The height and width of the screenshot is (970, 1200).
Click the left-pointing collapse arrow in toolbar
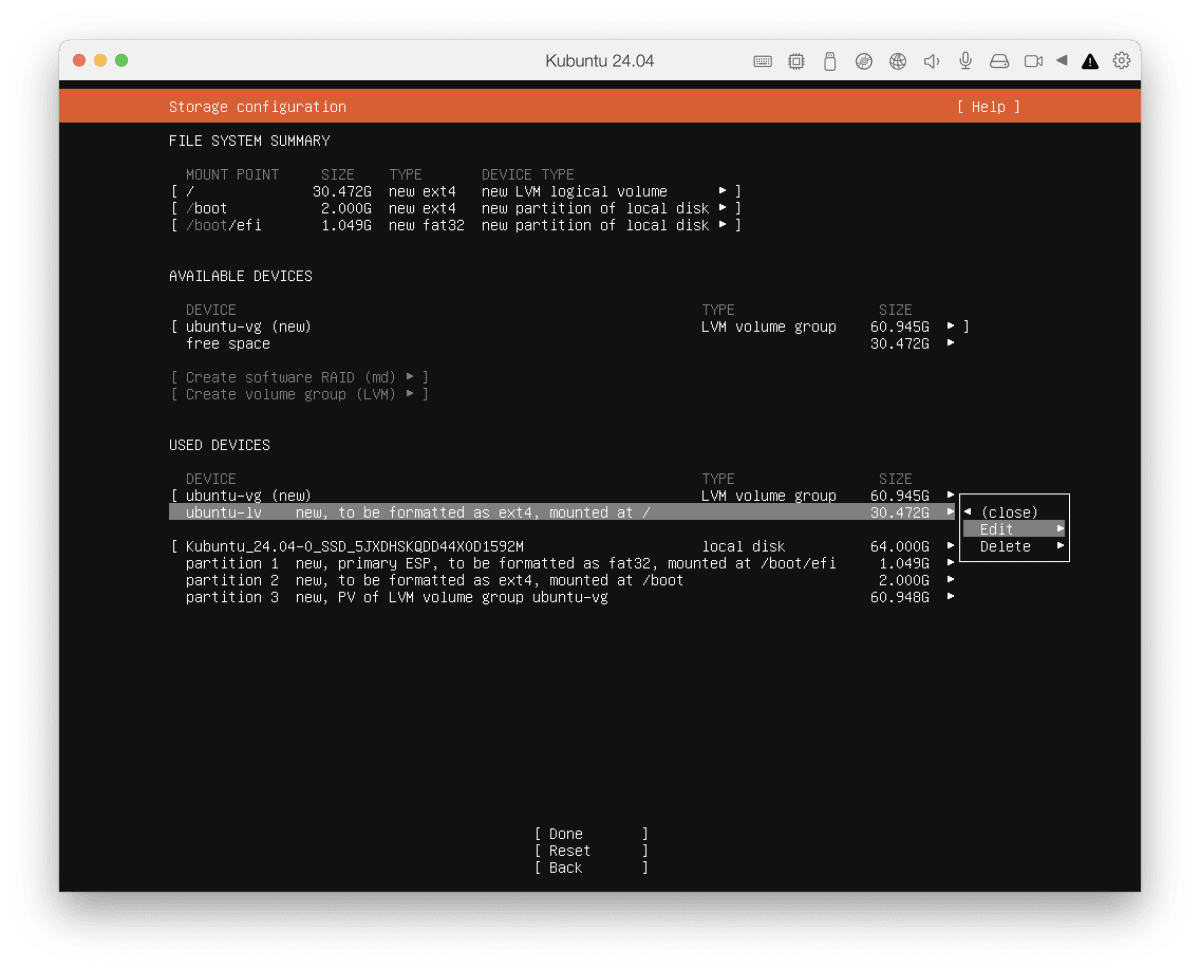click(1061, 61)
